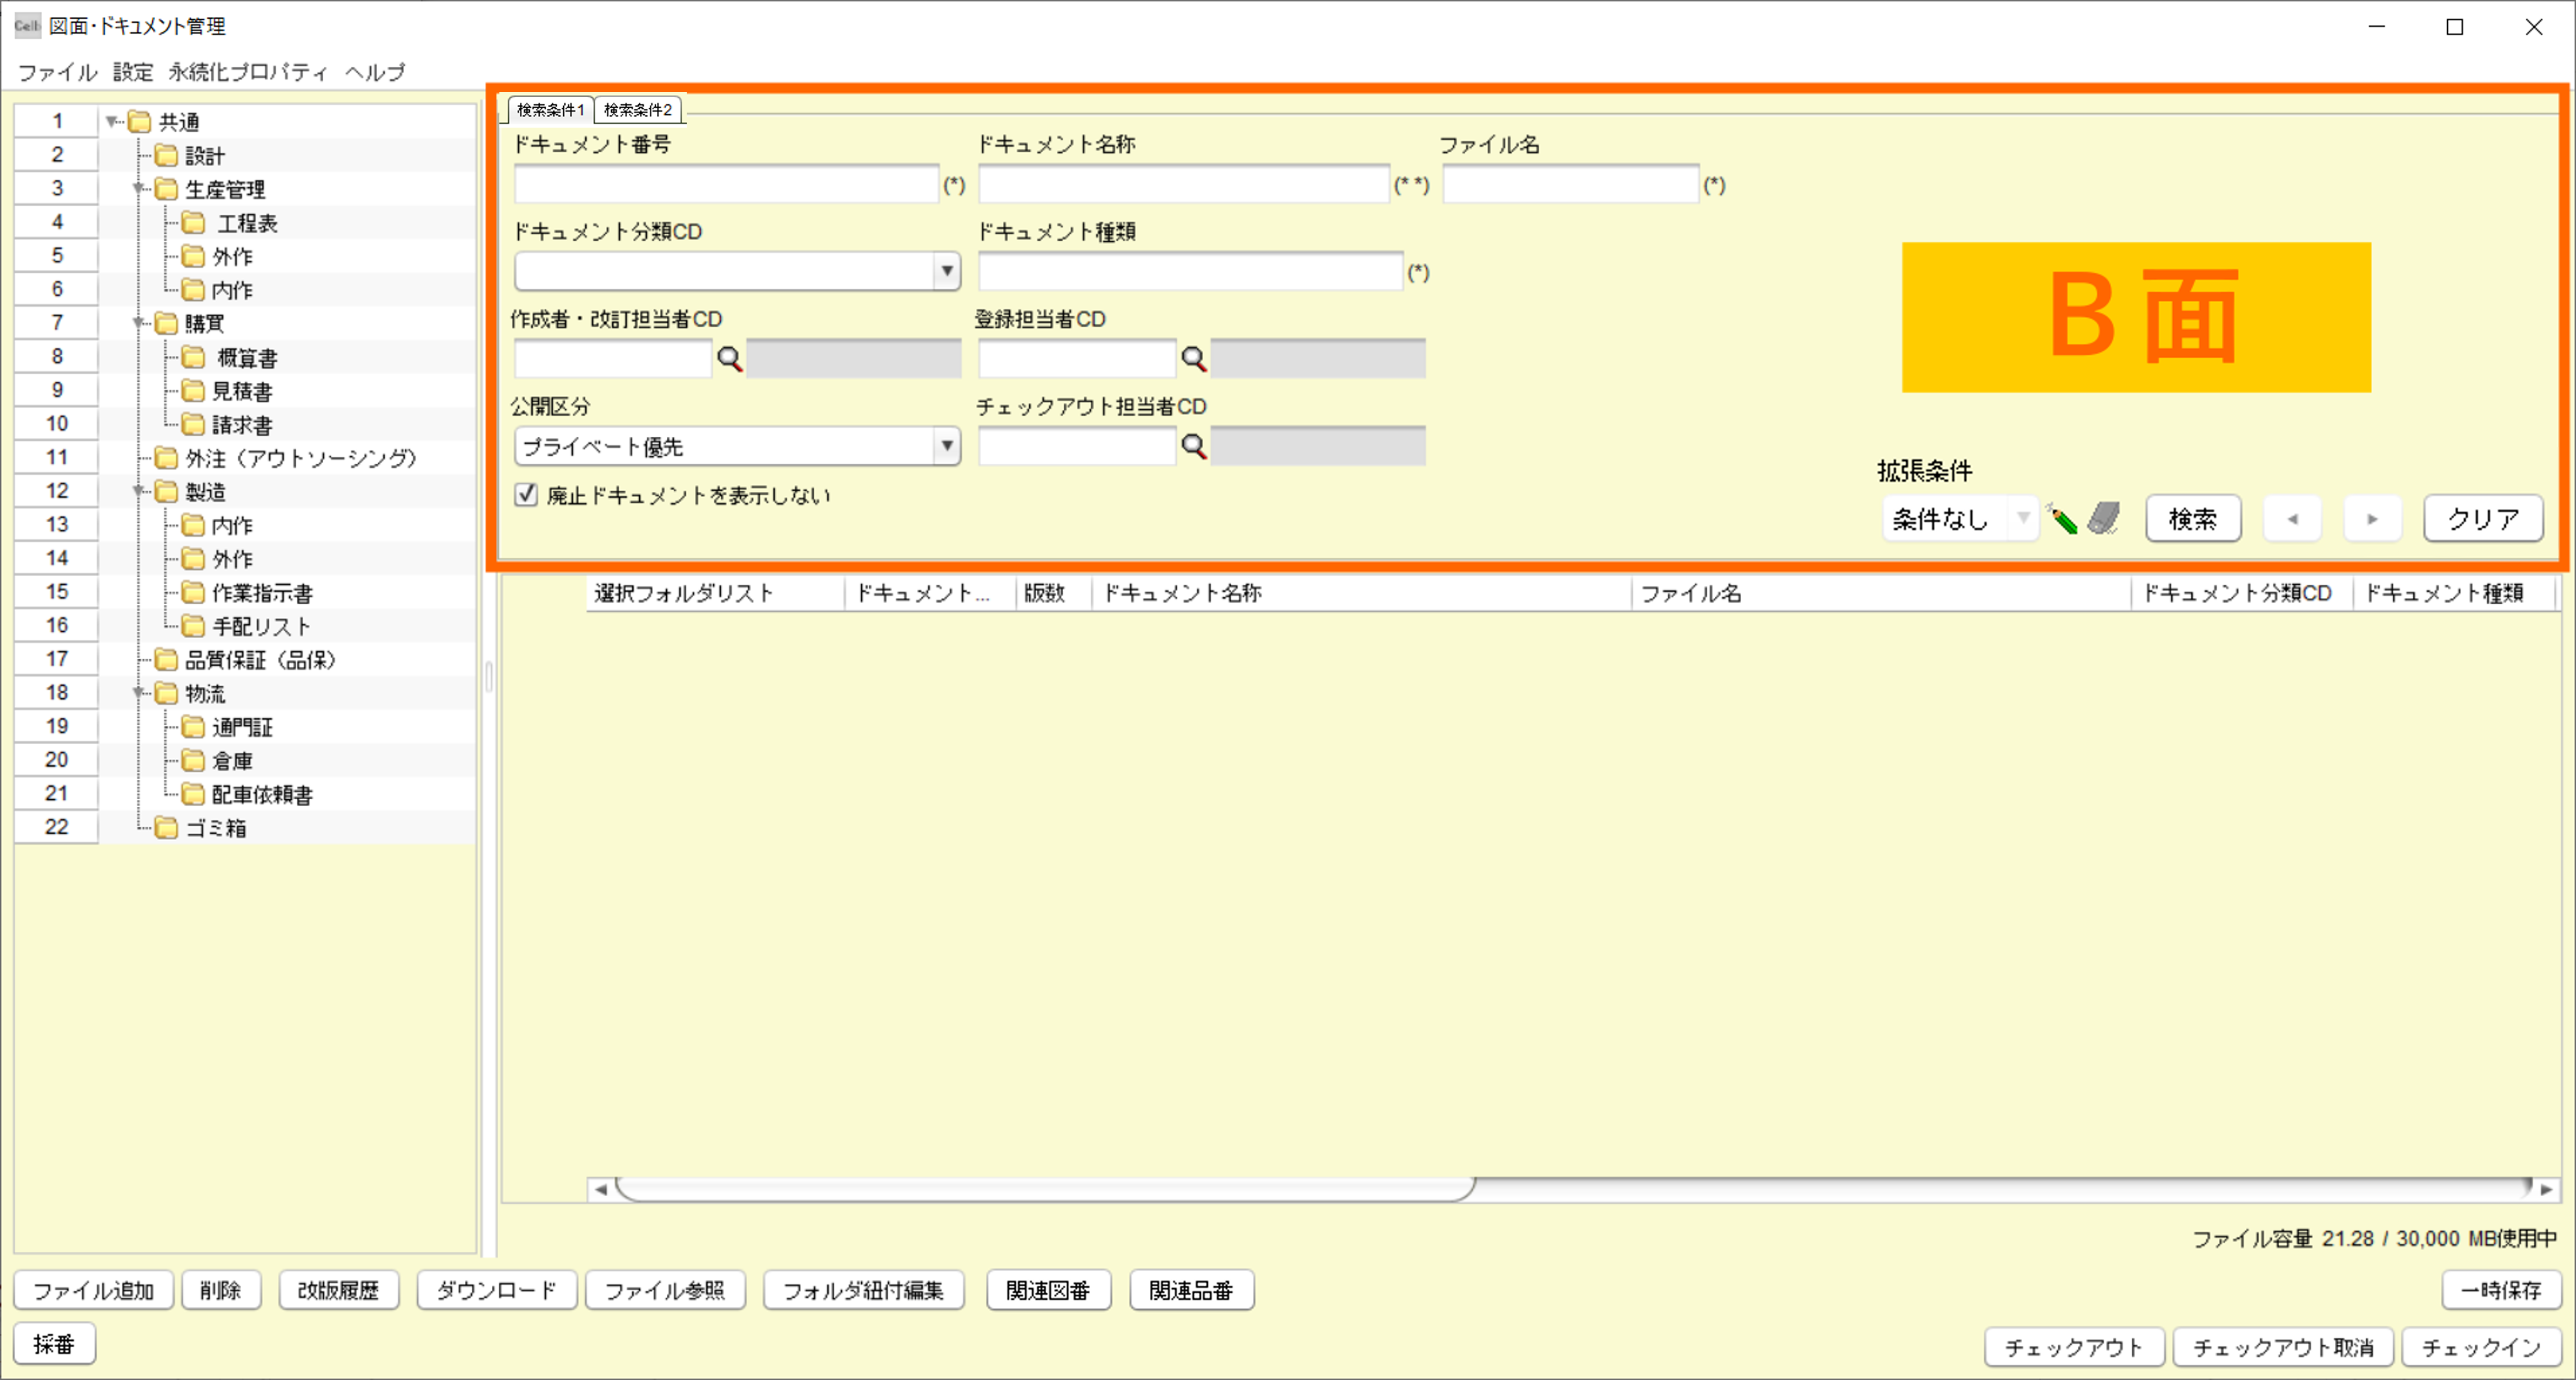Screen dimensions: 2576x1380
Task: Click the results scrollbar left arrow
Action: pyautogui.click(x=601, y=1189)
